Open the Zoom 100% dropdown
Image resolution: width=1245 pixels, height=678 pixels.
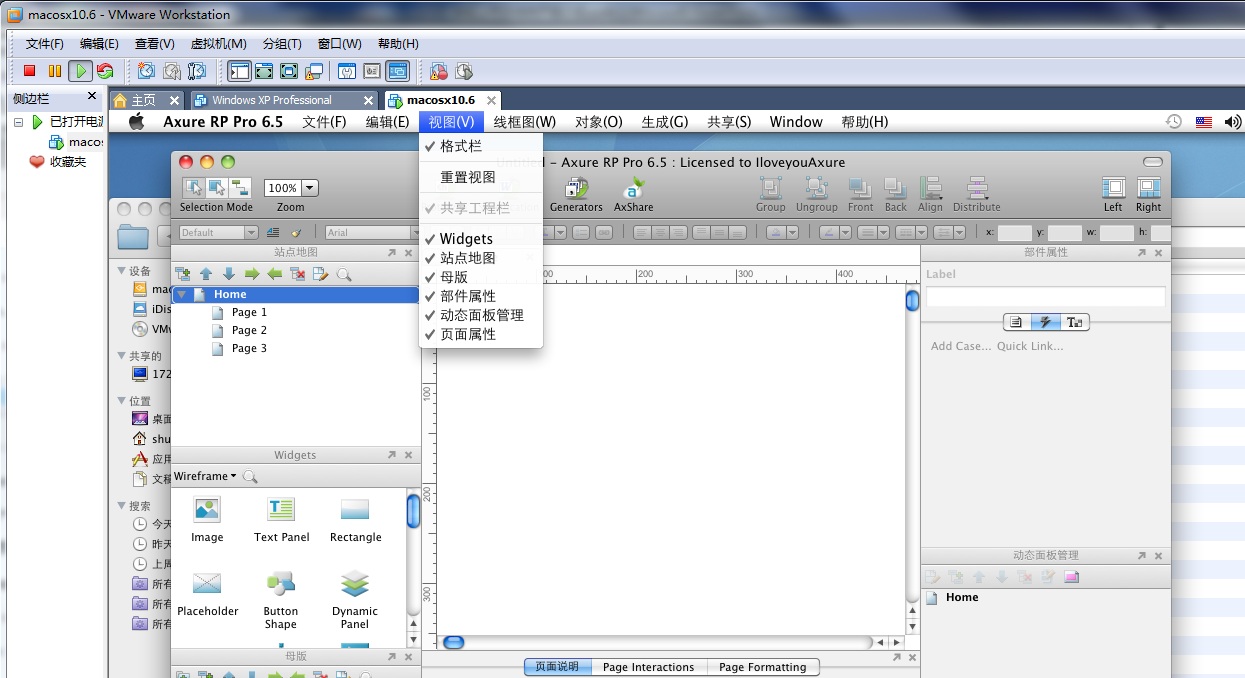click(x=309, y=188)
